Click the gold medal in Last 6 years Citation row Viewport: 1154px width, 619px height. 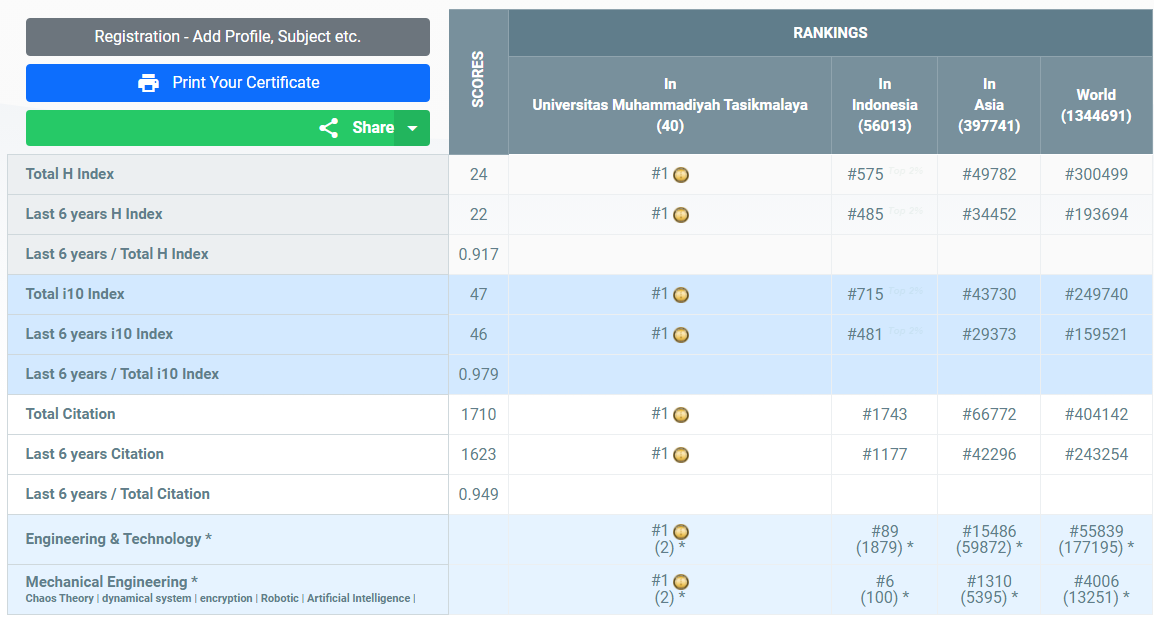click(681, 455)
